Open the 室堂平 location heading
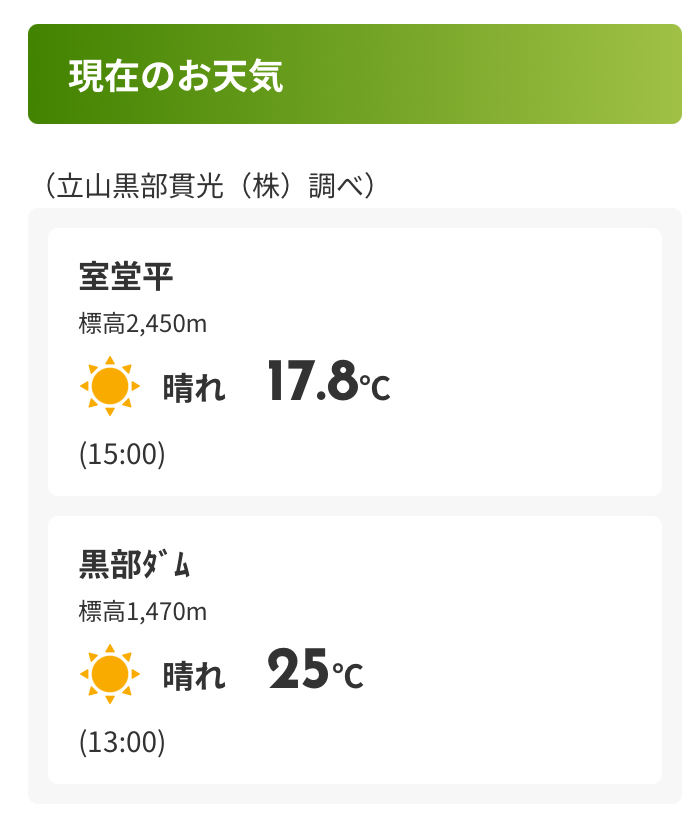 (x=126, y=277)
